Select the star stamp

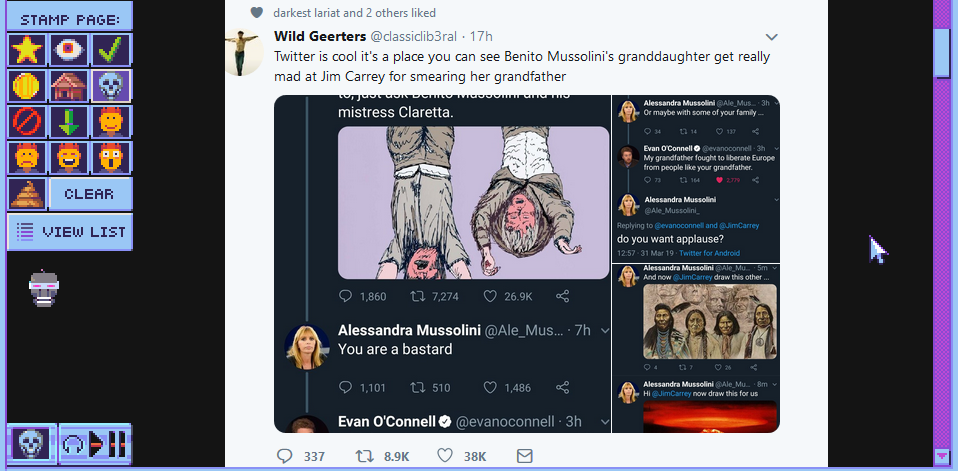tap(26, 50)
